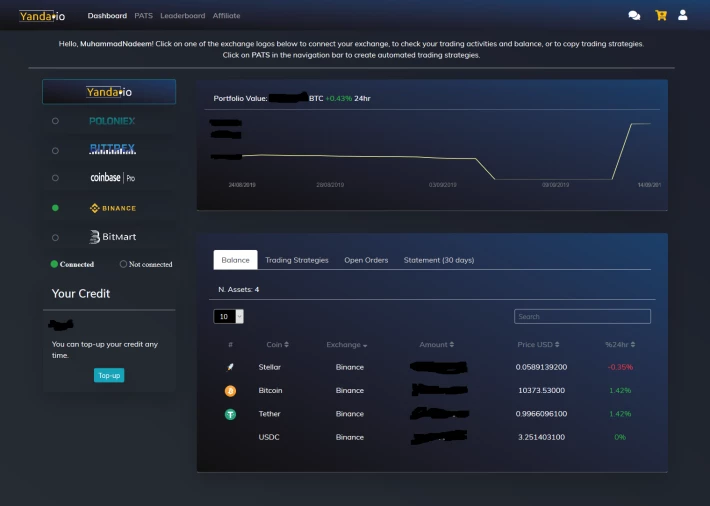Click the Your Credit heading

81,294
